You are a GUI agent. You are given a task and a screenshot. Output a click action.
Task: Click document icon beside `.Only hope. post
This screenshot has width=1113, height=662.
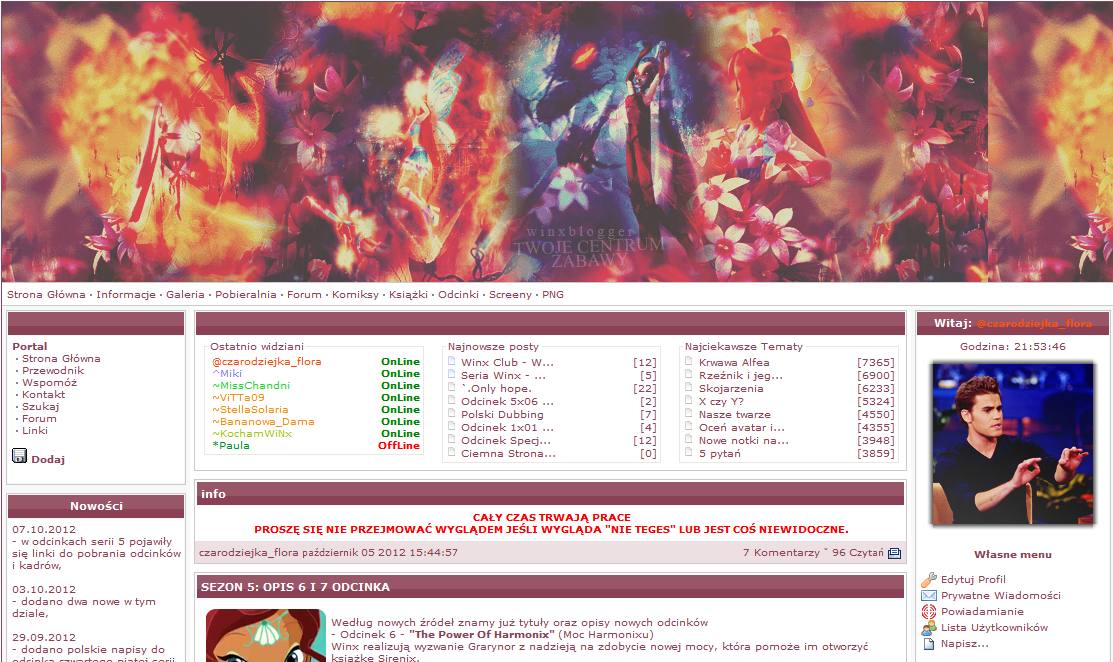point(451,387)
